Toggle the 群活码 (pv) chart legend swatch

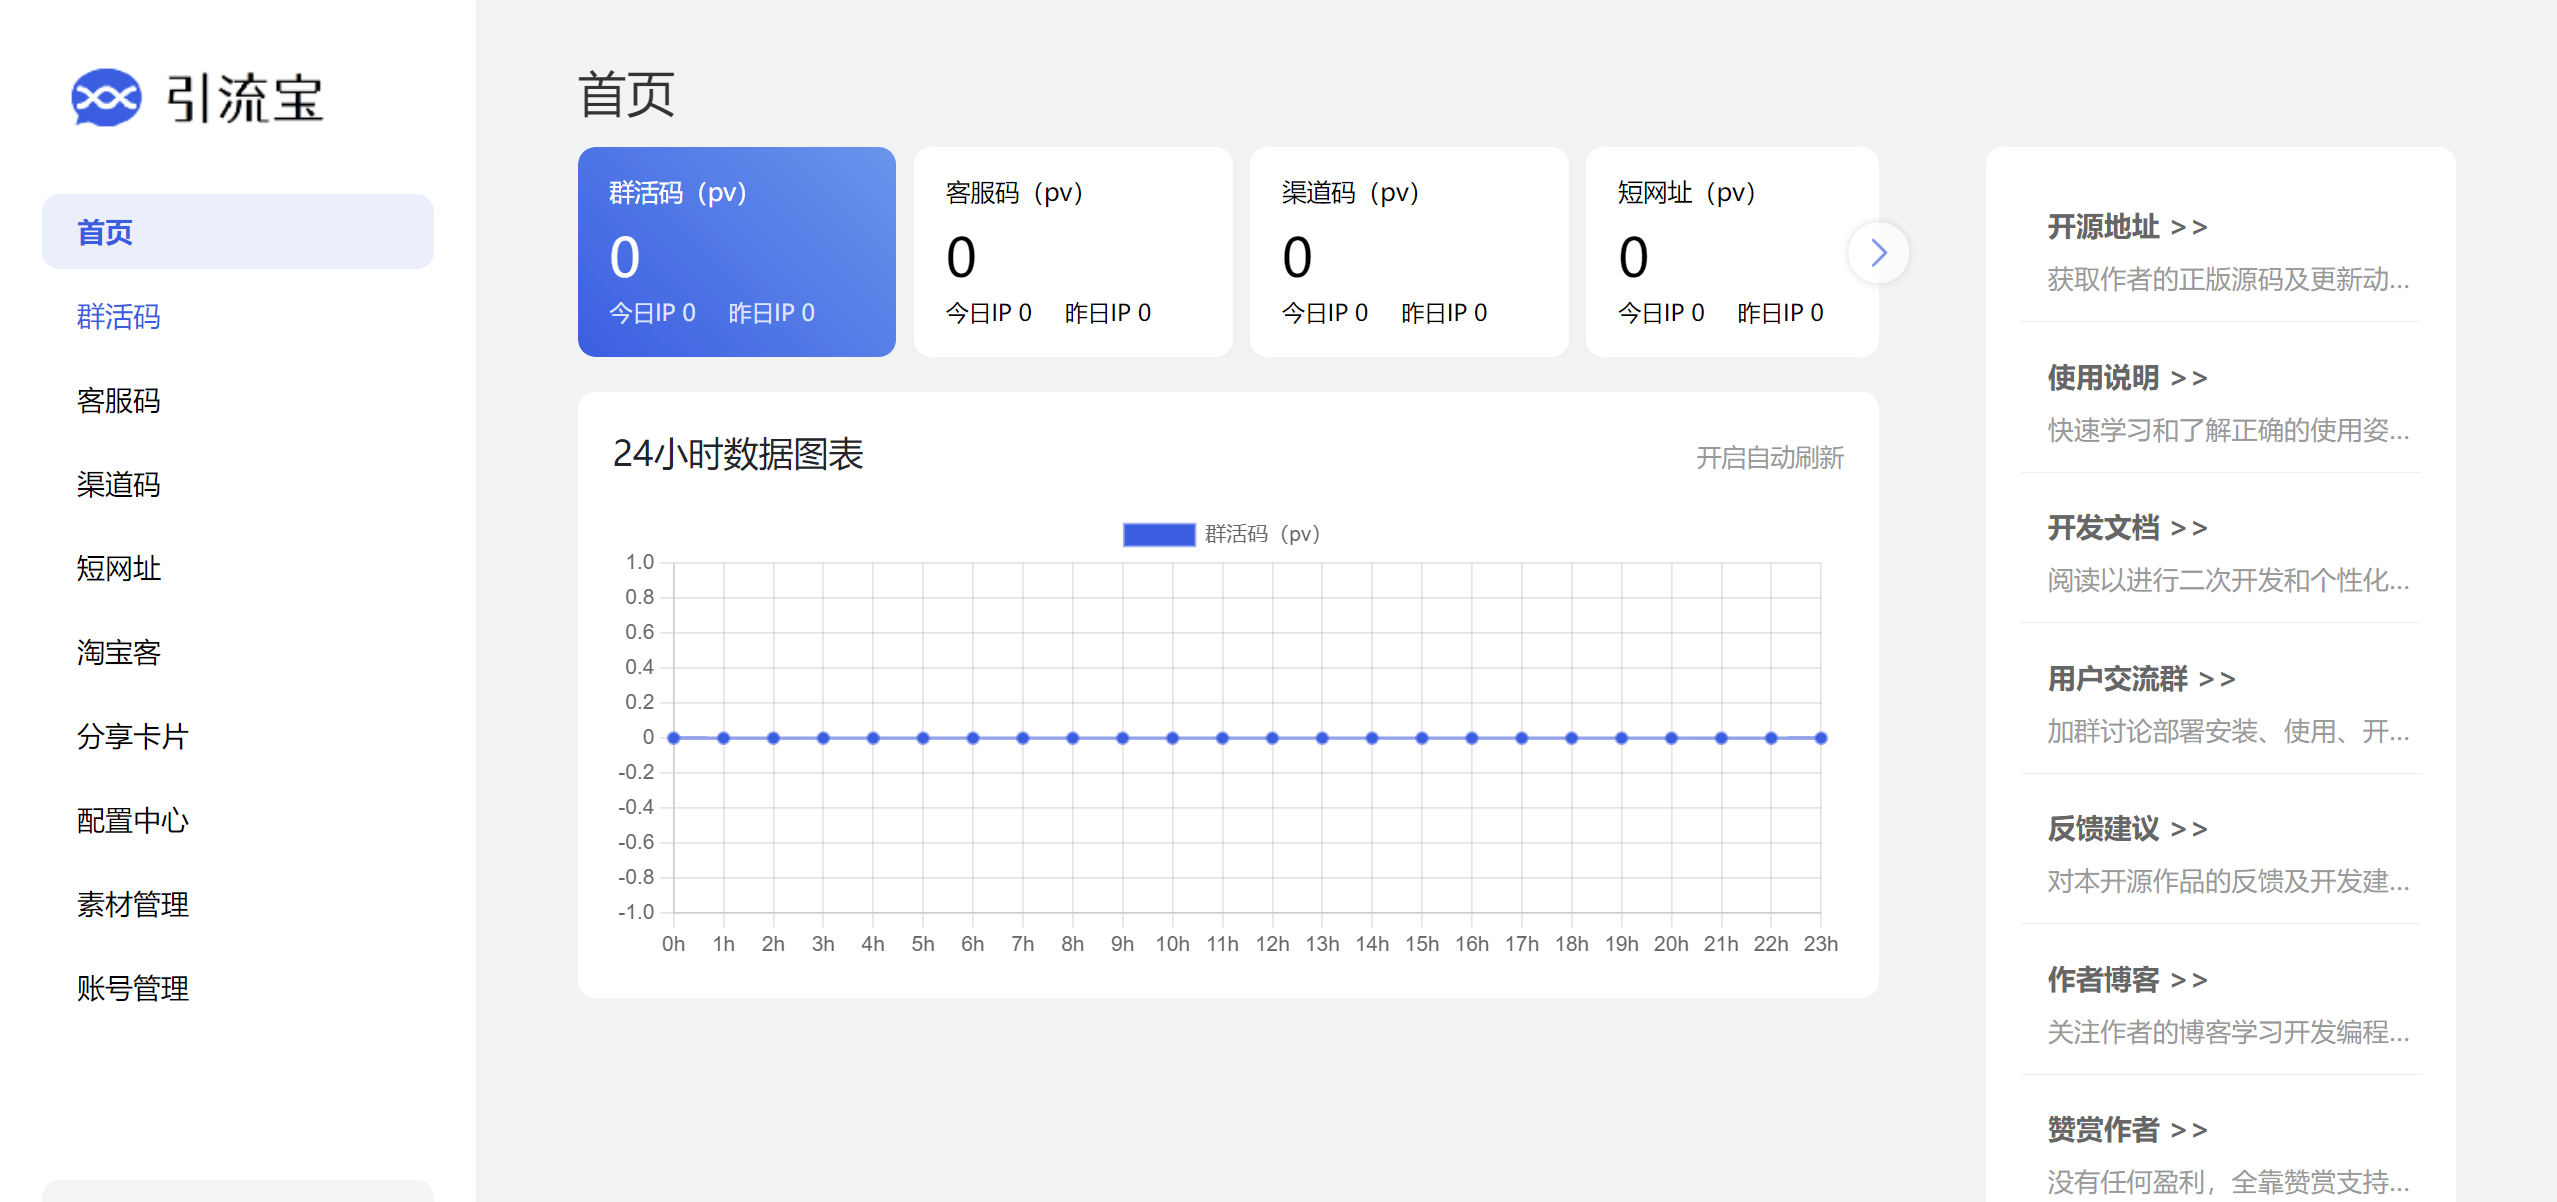pos(1159,534)
